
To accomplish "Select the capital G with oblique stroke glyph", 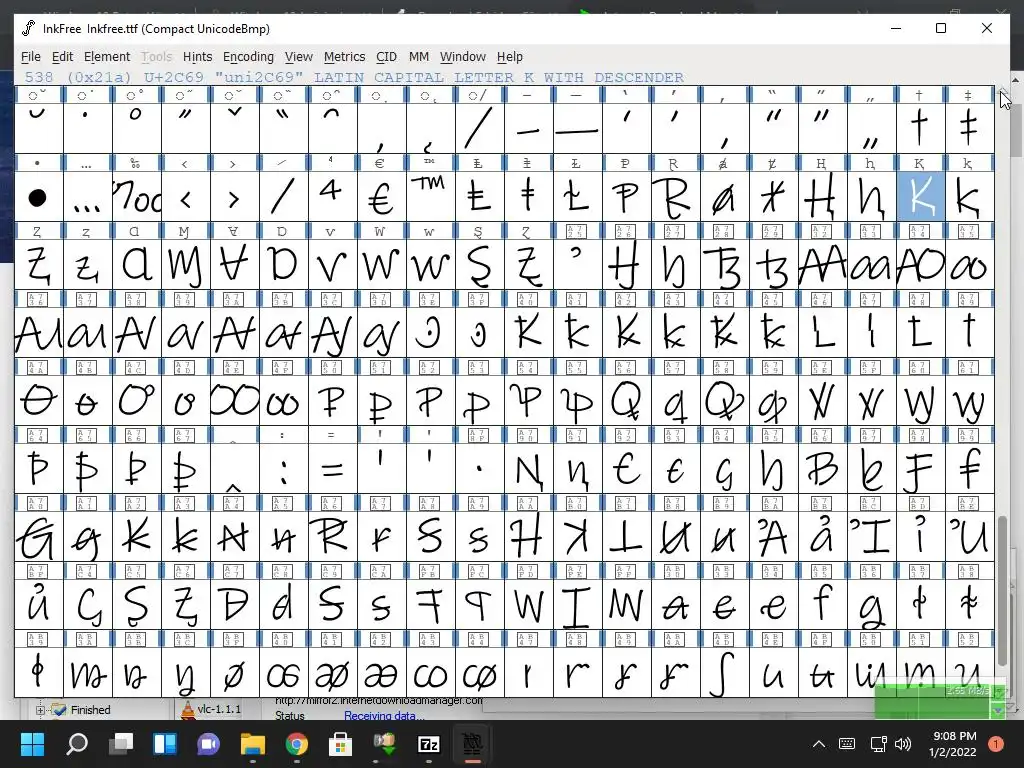I will pos(39,536).
